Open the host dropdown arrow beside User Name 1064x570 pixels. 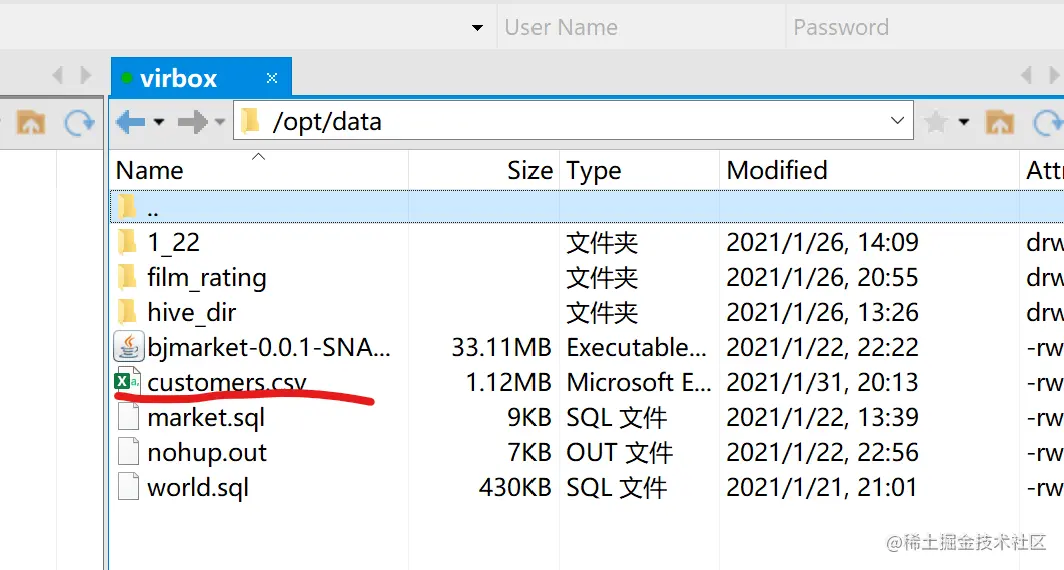[477, 28]
